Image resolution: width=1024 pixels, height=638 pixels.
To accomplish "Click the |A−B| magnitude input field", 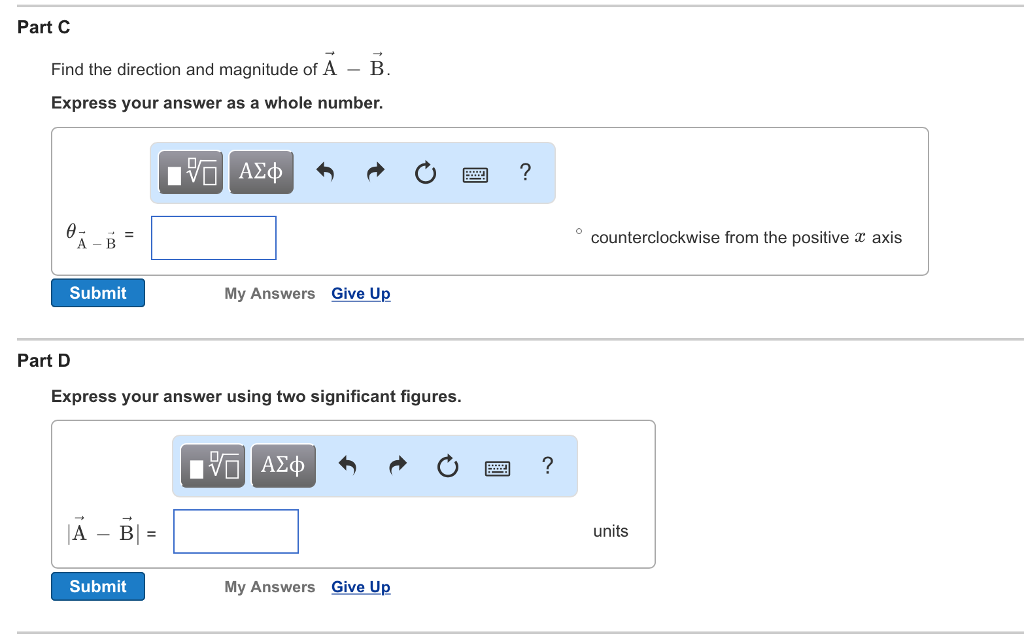I will [x=236, y=531].
